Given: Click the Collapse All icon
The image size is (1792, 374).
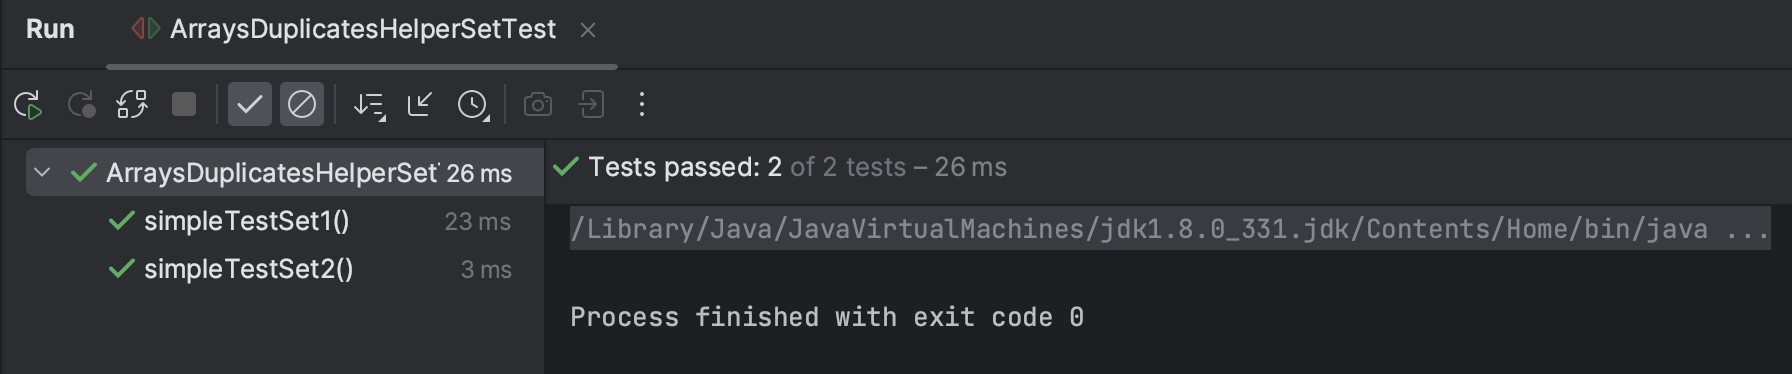Looking at the screenshot, I should (x=420, y=104).
